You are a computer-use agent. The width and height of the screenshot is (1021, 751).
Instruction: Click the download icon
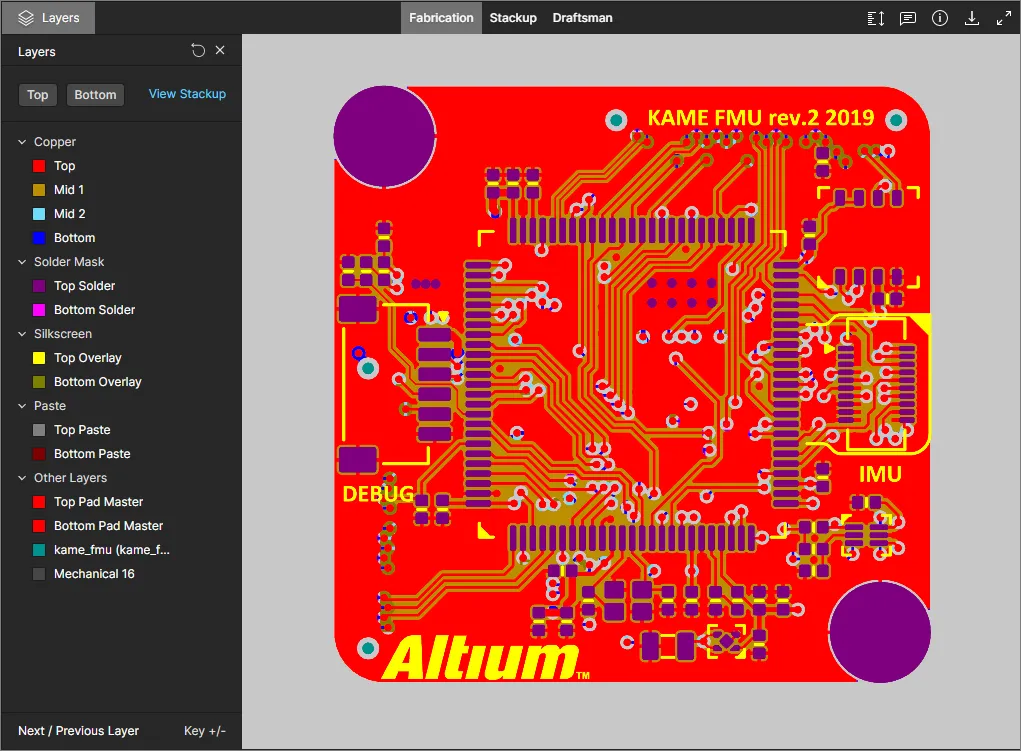(x=971, y=18)
